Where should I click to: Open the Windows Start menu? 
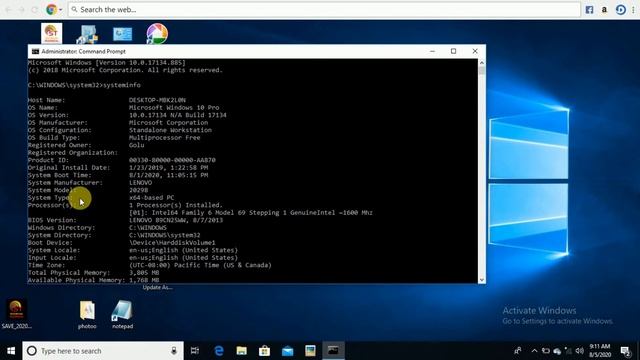pyautogui.click(x=11, y=351)
